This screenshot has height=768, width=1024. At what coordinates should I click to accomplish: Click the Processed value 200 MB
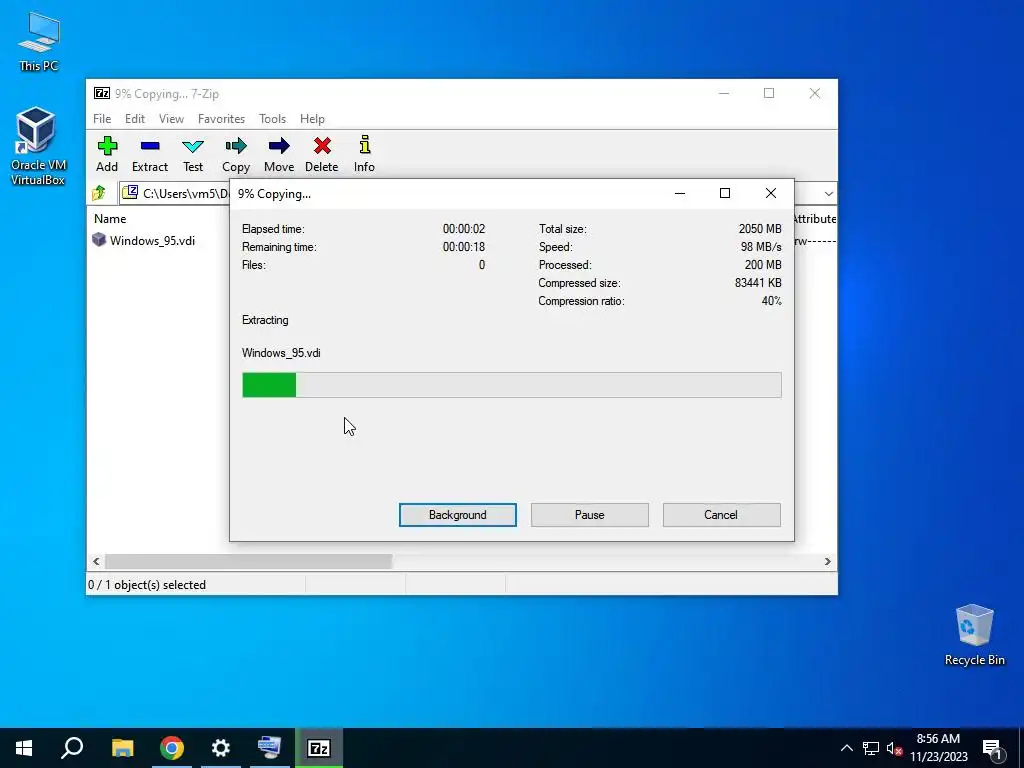[763, 264]
